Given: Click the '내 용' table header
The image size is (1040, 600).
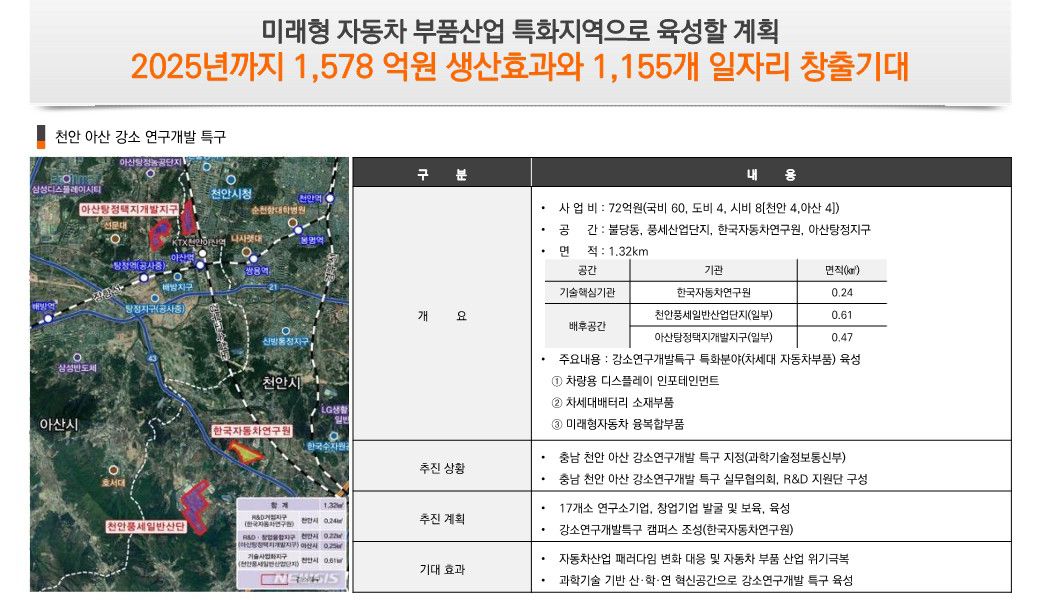Looking at the screenshot, I should click(771, 174).
